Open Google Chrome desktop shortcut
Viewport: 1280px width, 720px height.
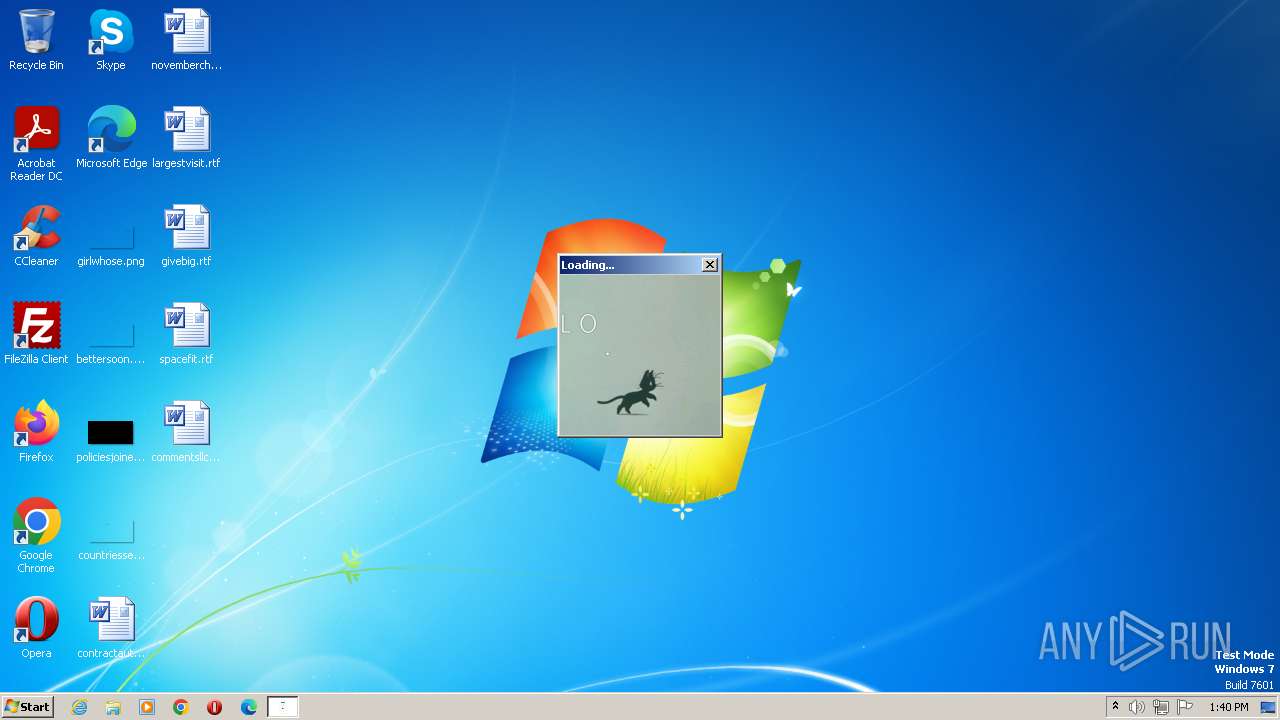(x=36, y=536)
